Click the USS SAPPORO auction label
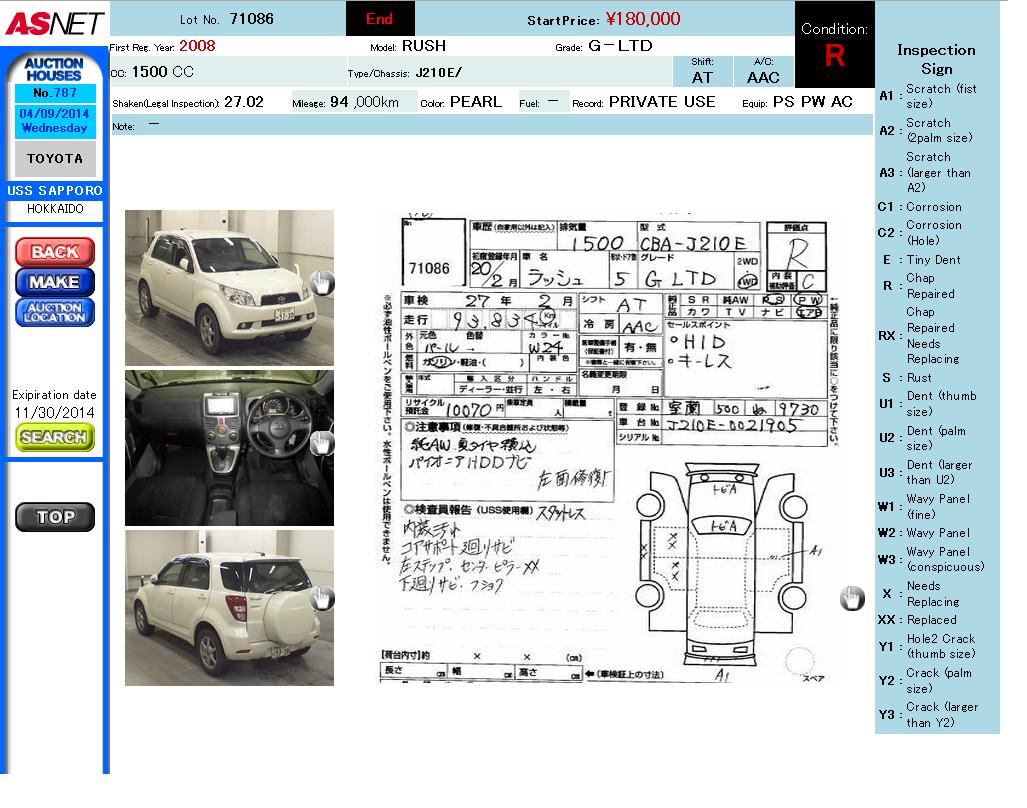Viewport: 1027px width, 808px height. [55, 191]
